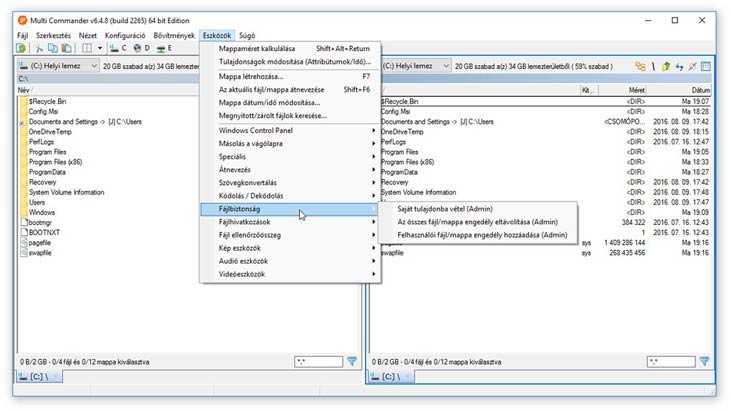The height and width of the screenshot is (410, 730).
Task: Expand Kép eszközök submenu
Action: (x=291, y=248)
